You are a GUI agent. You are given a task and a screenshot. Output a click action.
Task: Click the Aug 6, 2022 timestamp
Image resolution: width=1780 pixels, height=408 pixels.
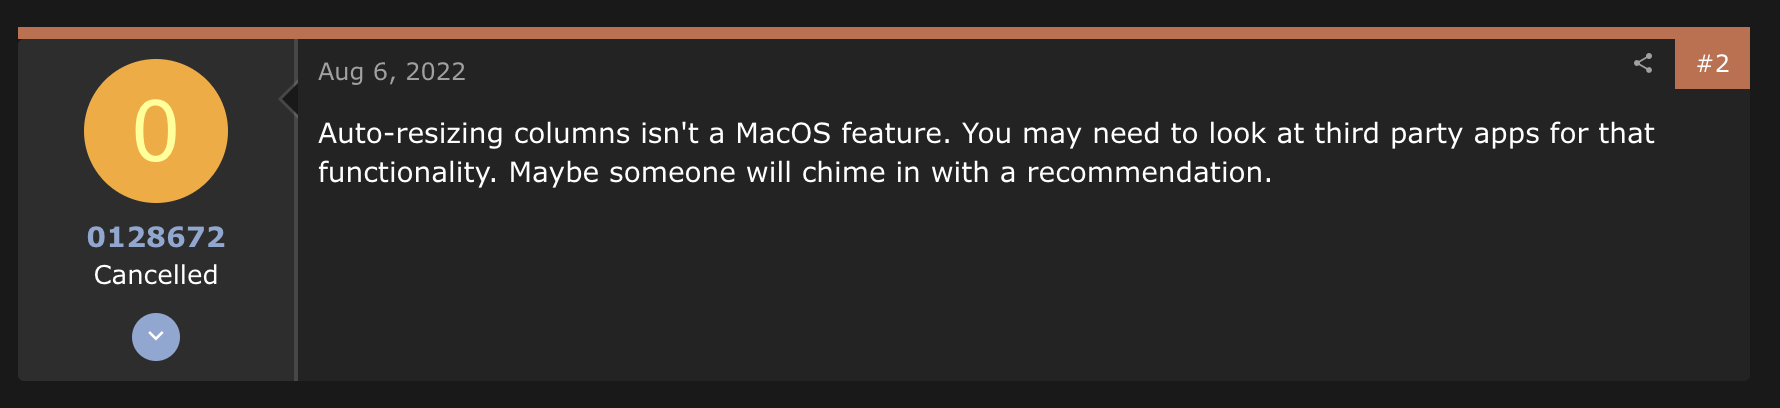391,72
